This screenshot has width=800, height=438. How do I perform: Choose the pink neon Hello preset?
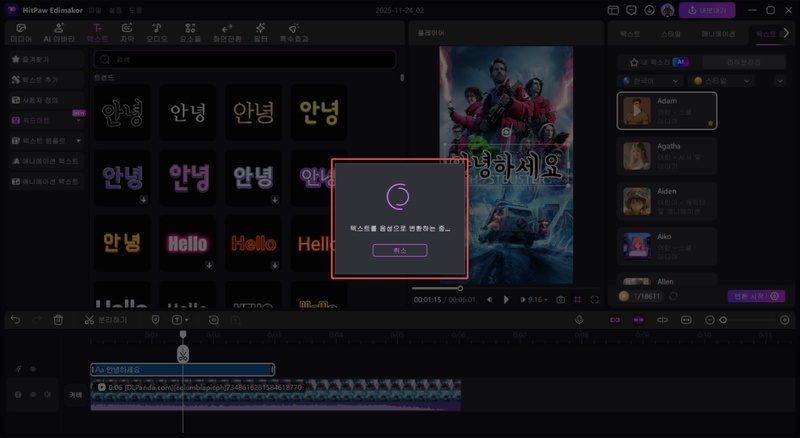(188, 244)
